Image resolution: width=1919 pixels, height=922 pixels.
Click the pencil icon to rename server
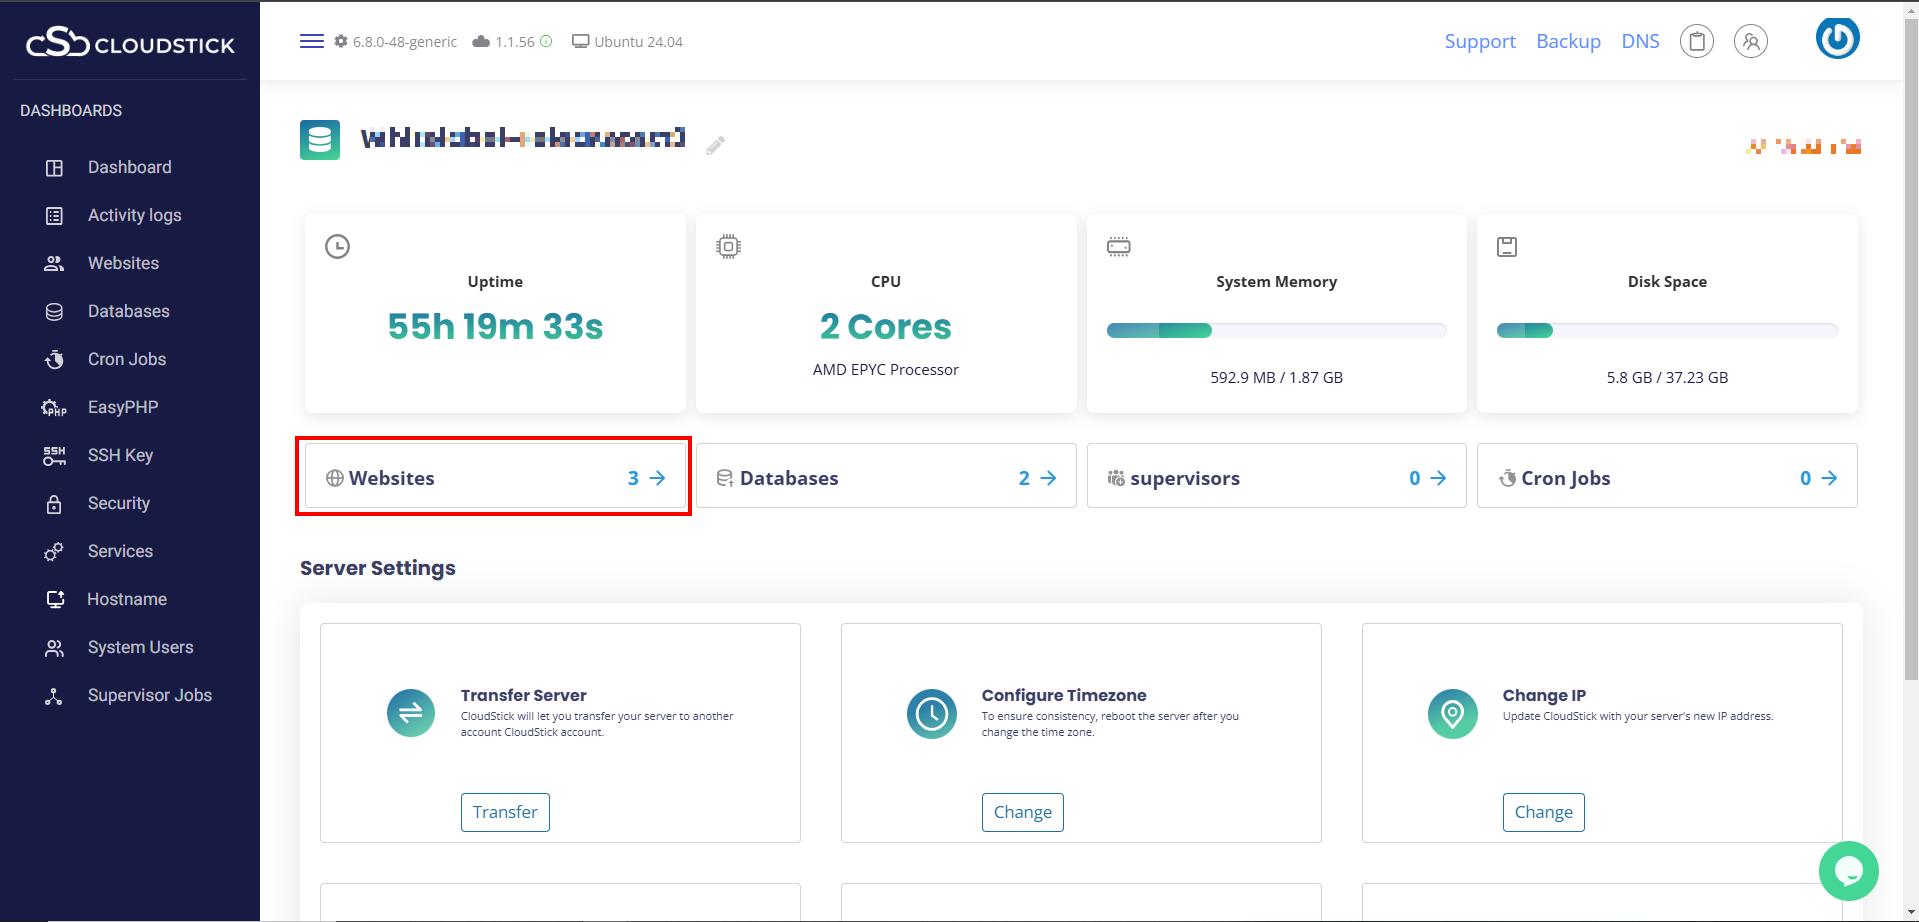click(715, 146)
